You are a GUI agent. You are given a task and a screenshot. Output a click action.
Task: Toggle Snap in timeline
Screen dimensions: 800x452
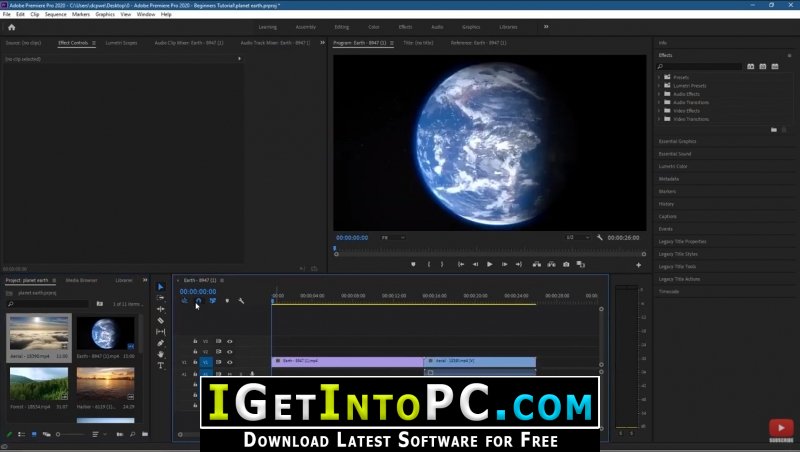(198, 301)
